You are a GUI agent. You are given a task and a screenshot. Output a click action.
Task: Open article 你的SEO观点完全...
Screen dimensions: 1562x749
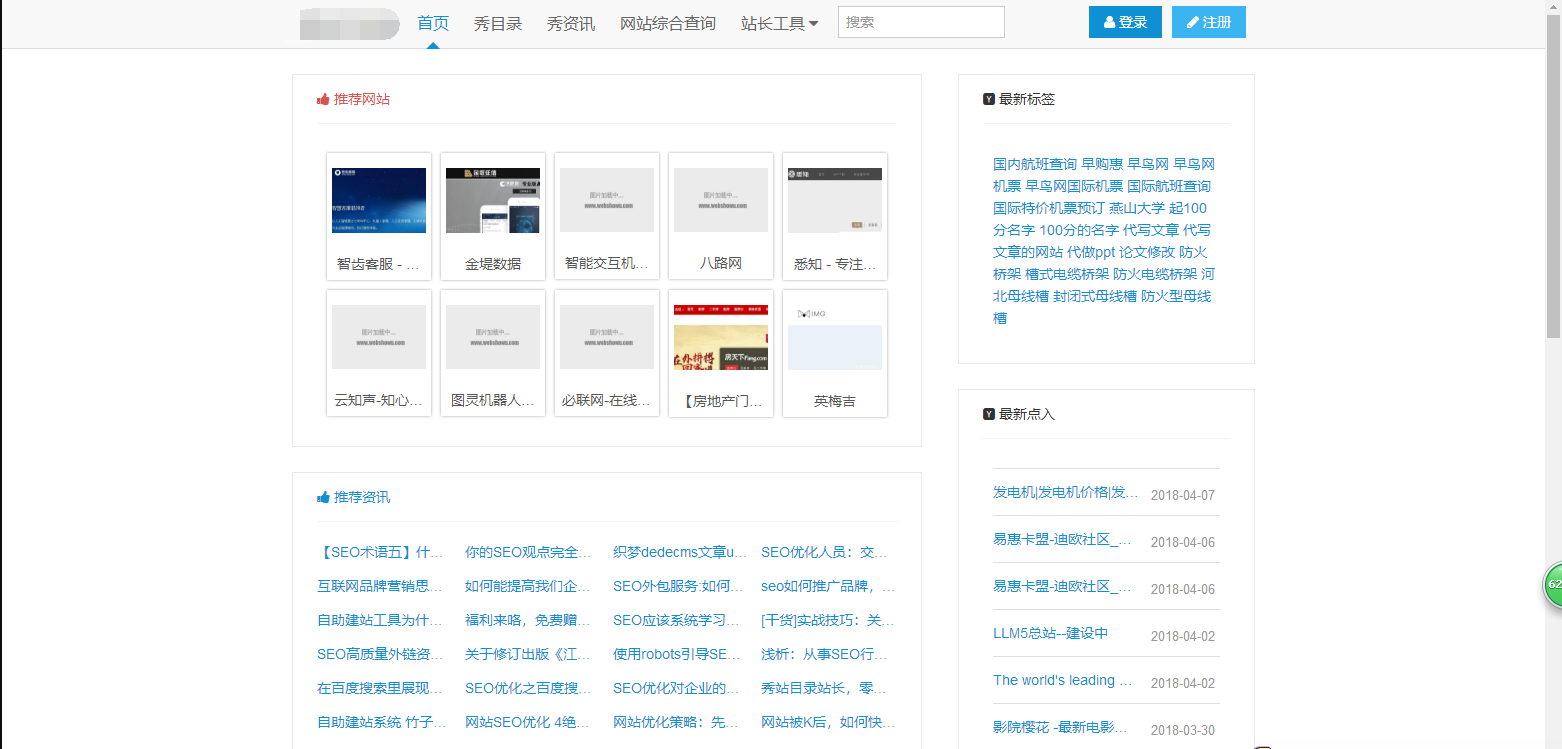[x=528, y=552]
